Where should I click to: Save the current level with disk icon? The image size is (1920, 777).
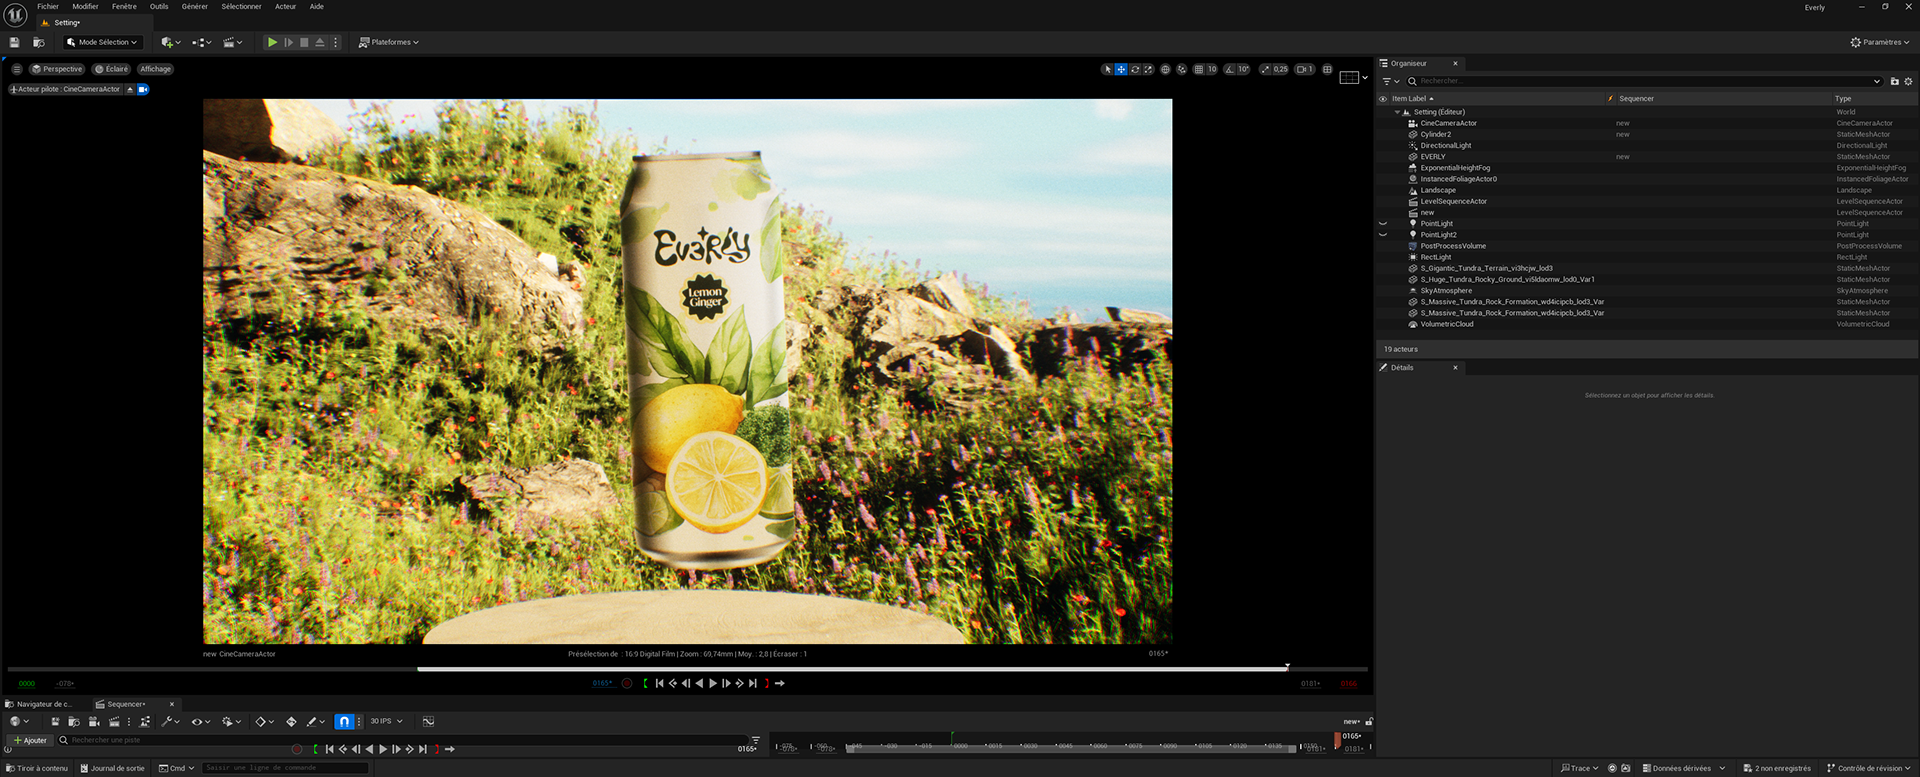pos(14,42)
